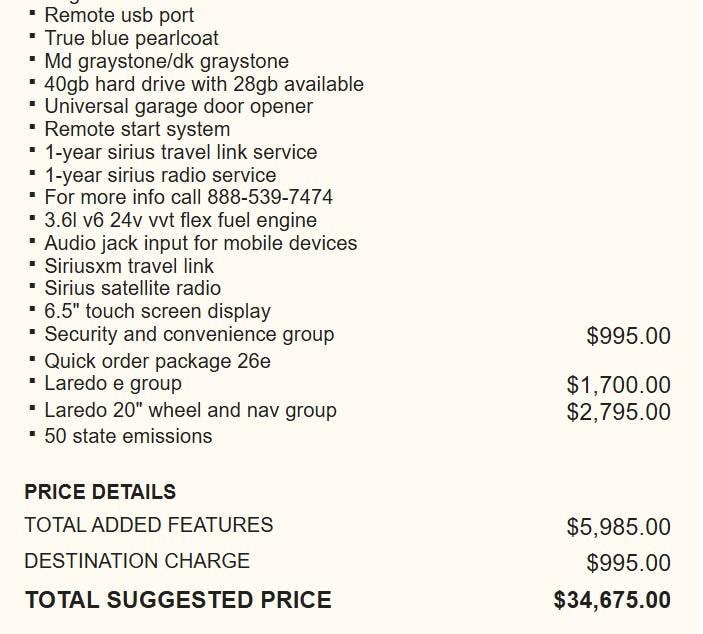Click "Md graystone/dk graystone" list entry
The width and height of the screenshot is (703, 634).
click(x=166, y=61)
